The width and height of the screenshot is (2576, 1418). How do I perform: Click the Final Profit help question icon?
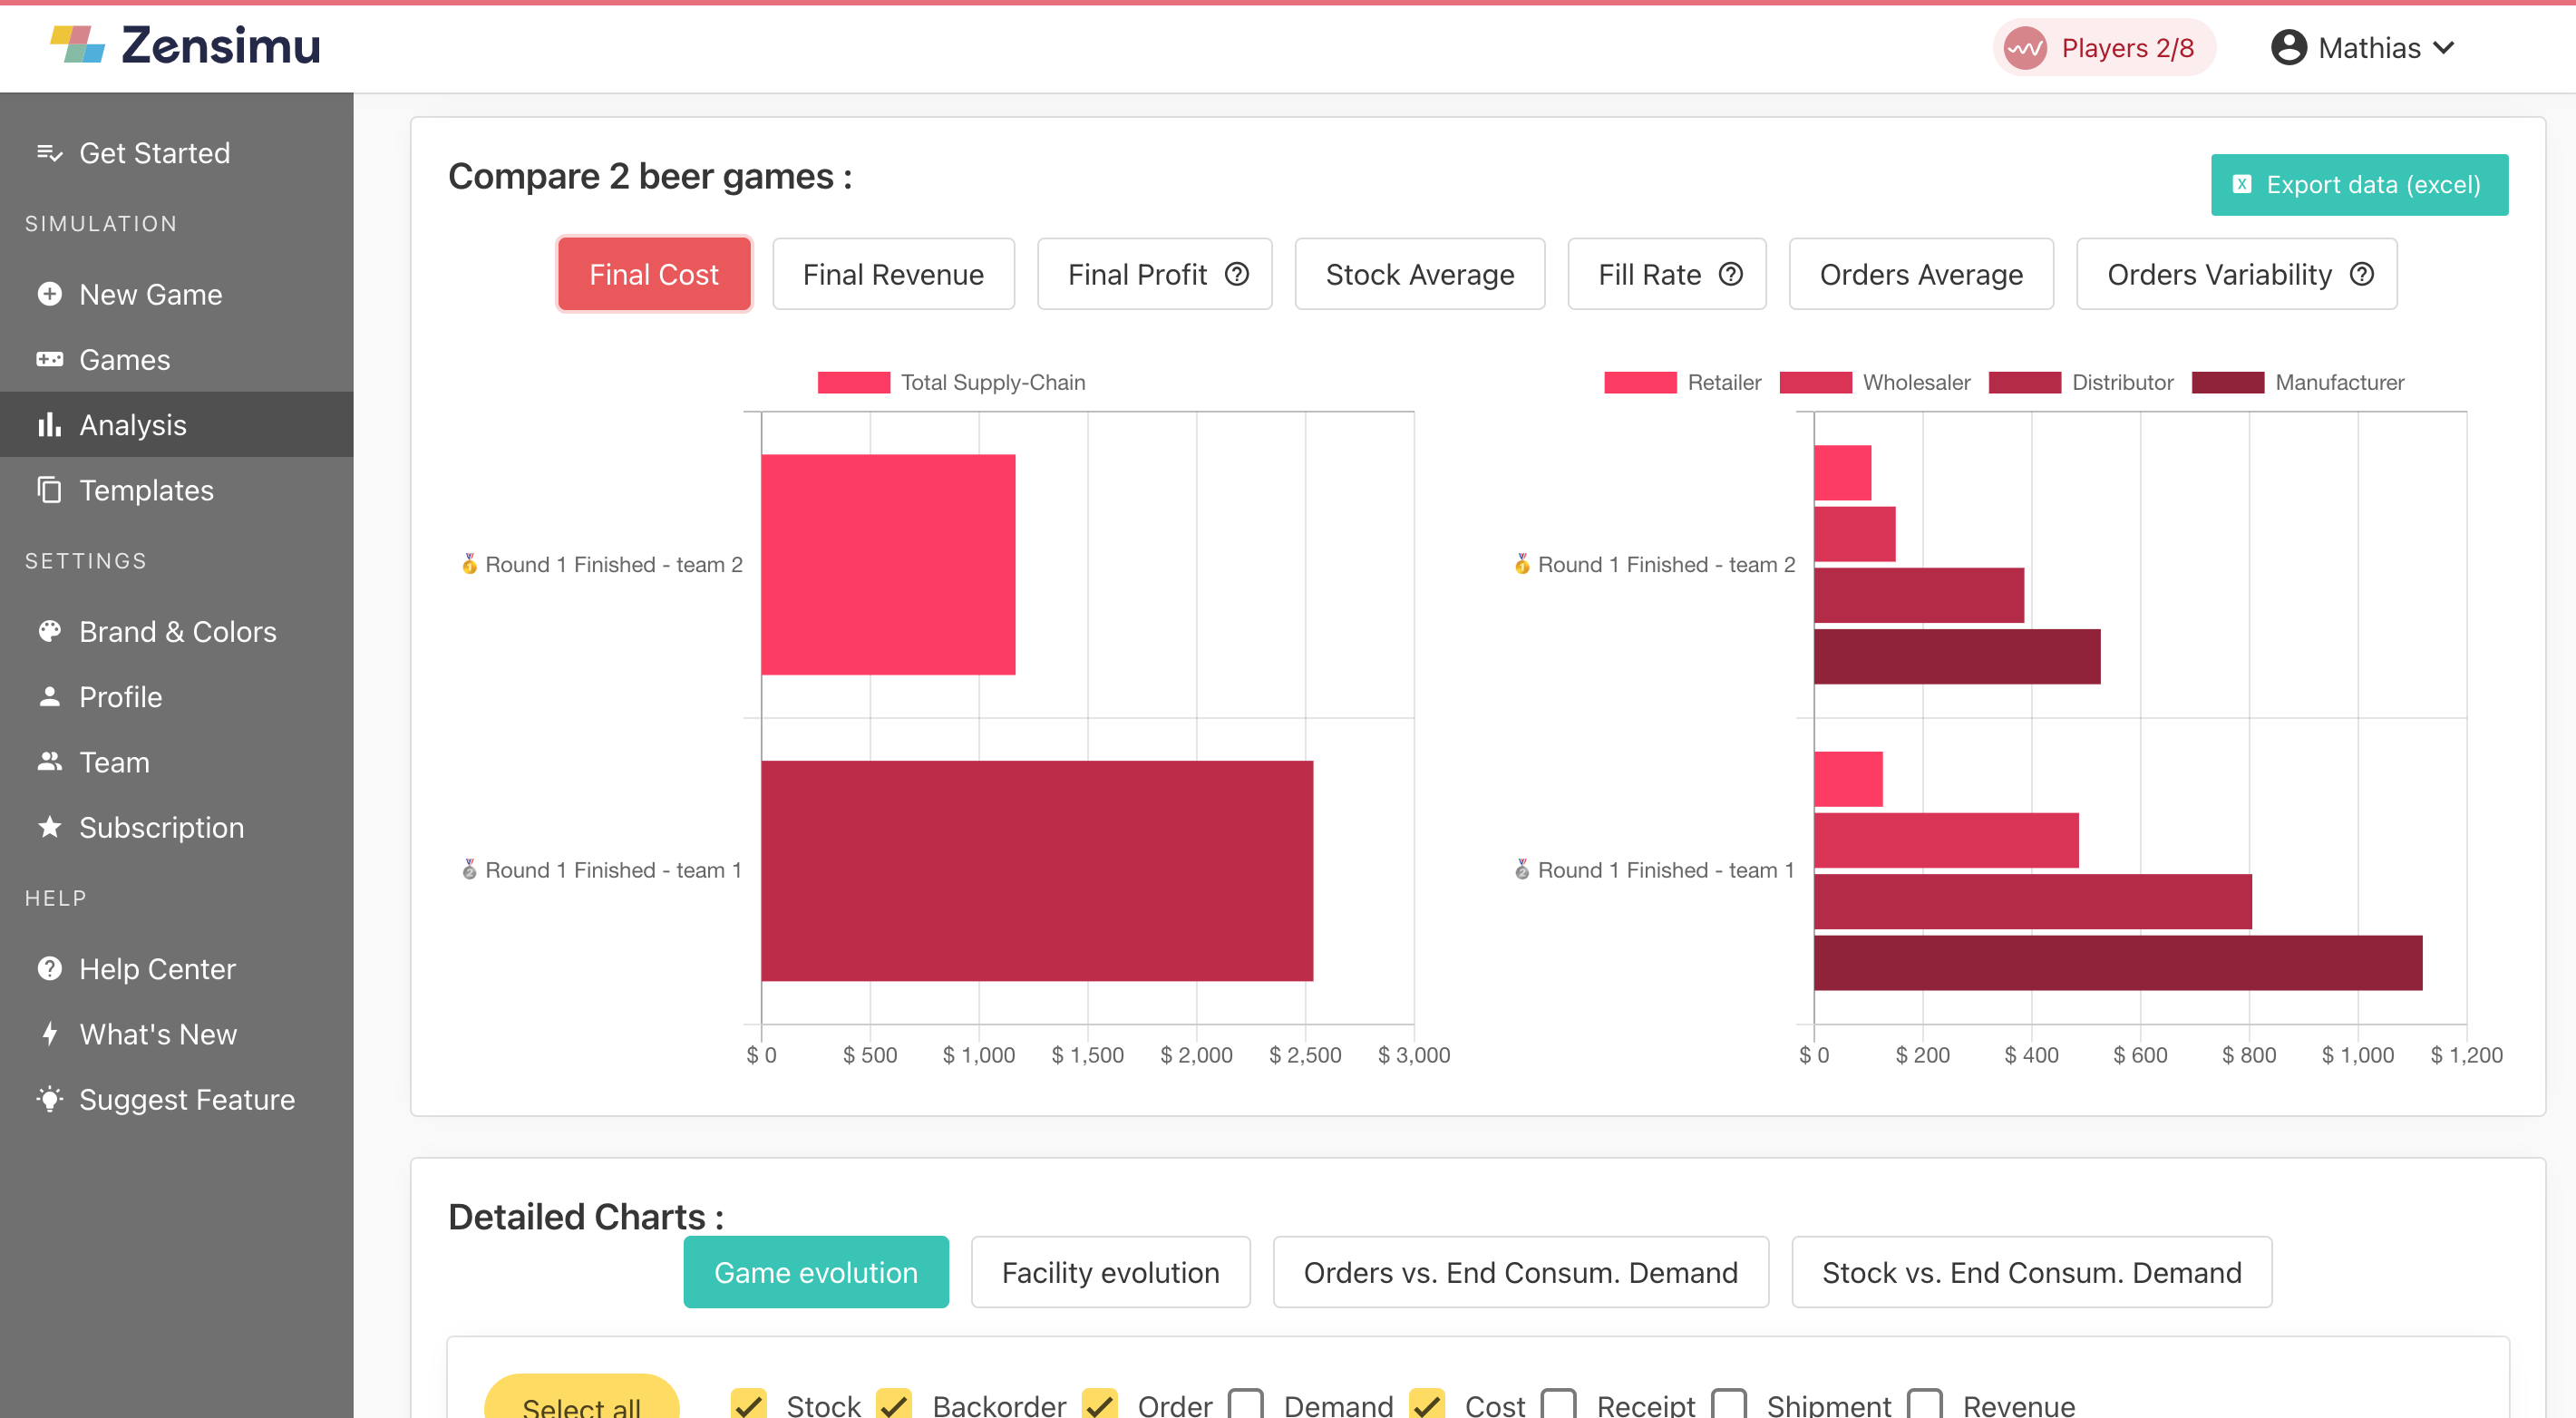(x=1237, y=274)
